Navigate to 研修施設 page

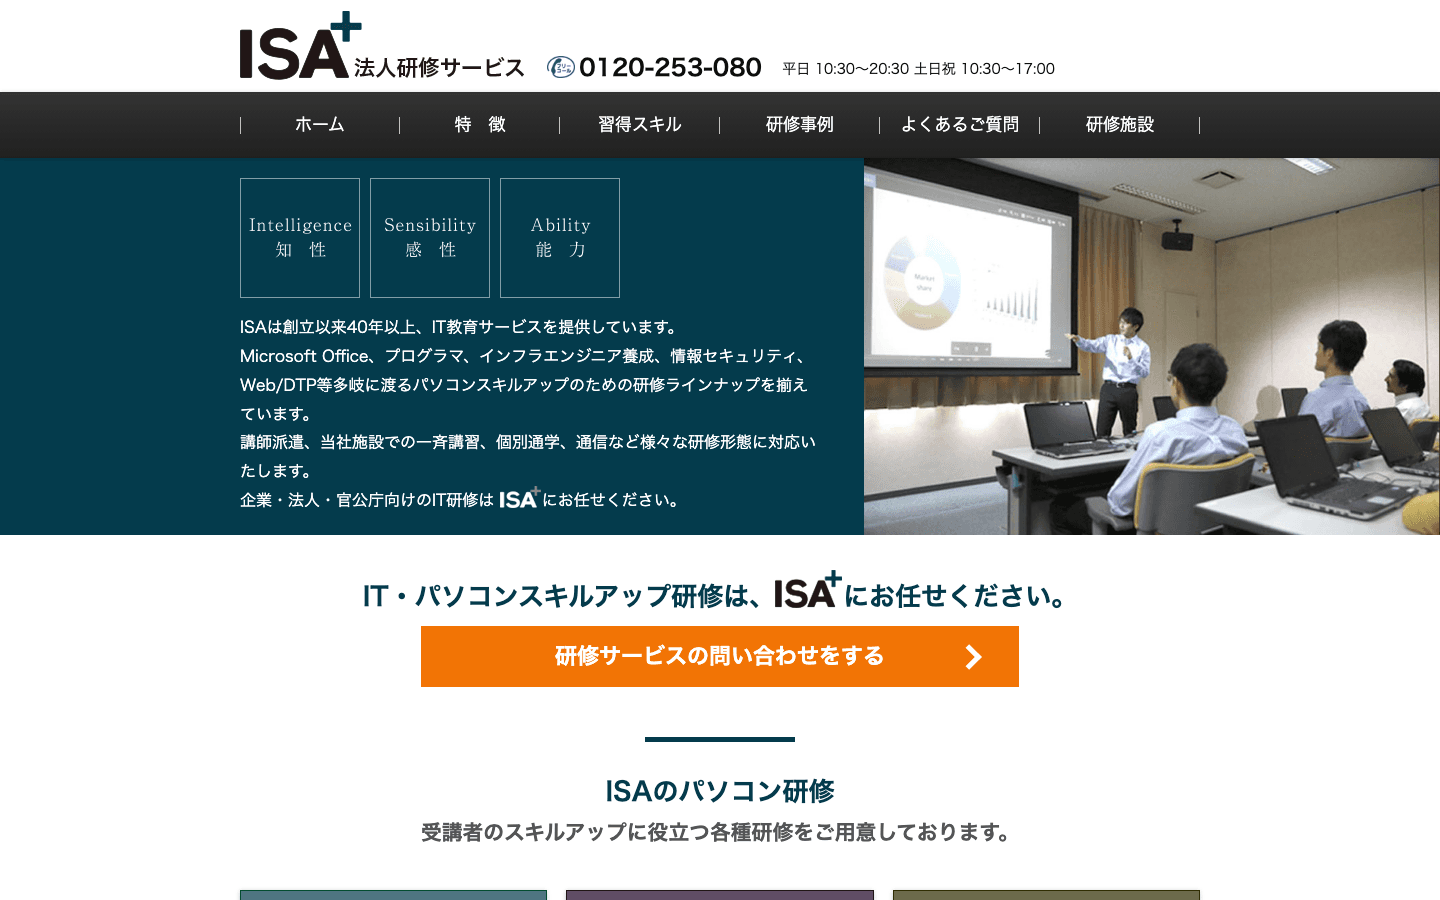point(1120,125)
